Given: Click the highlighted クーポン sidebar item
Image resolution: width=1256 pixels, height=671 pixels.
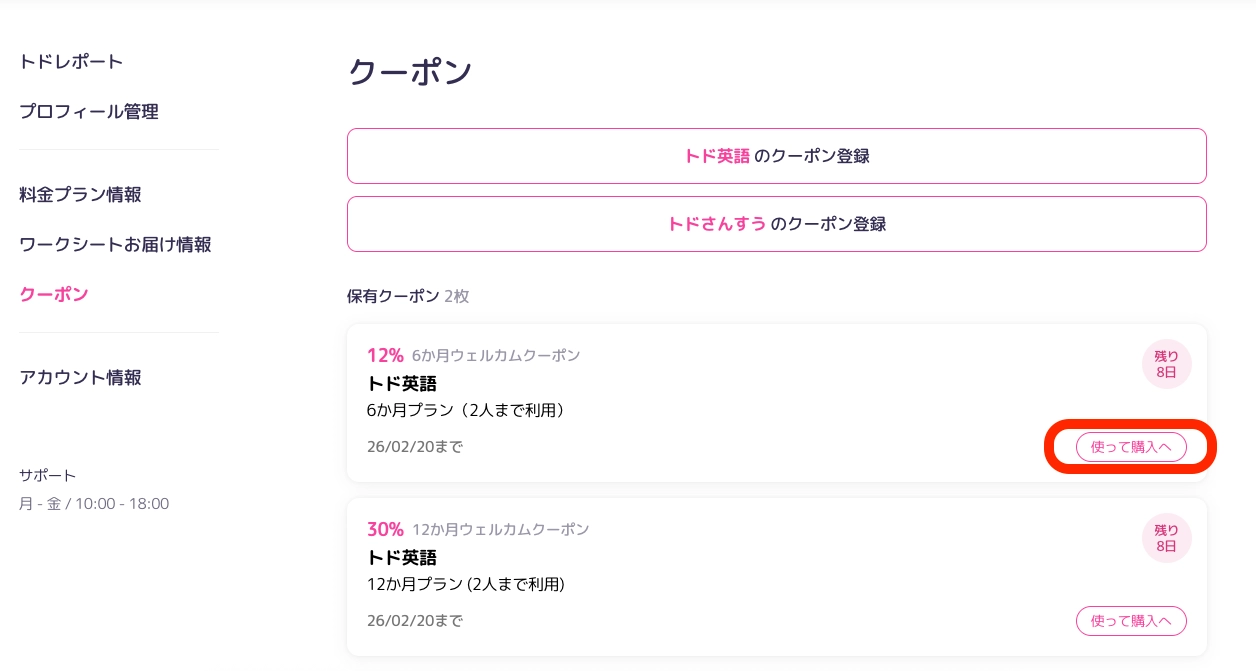Looking at the screenshot, I should (x=54, y=295).
